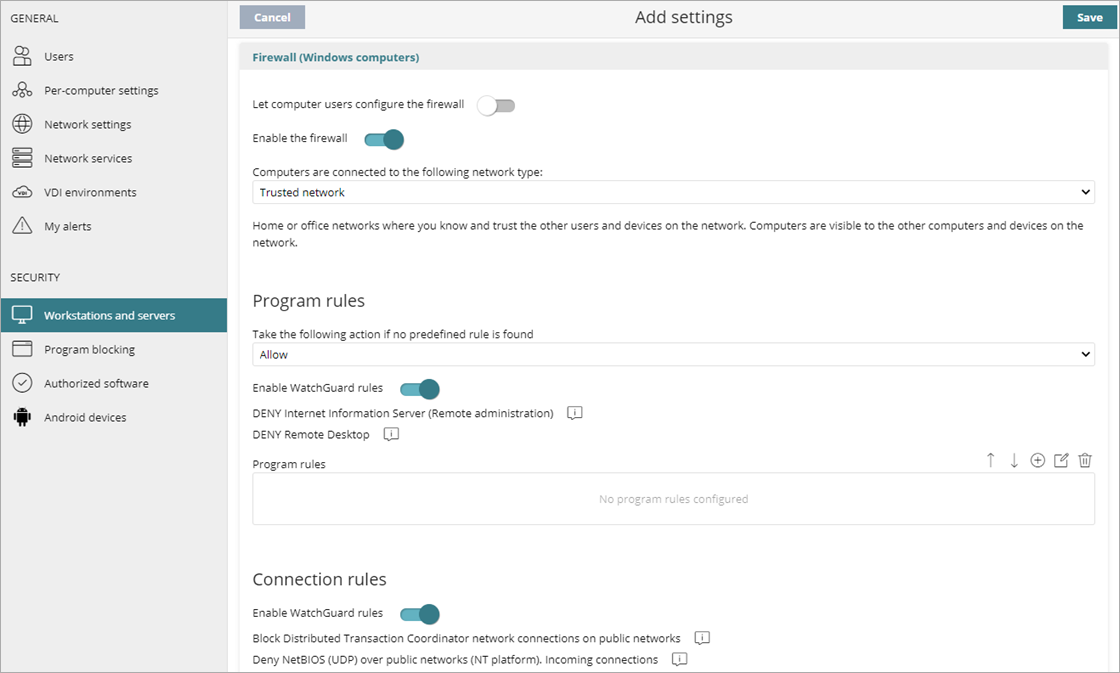The image size is (1120, 673).
Task: Save the firewall settings
Action: coord(1089,17)
